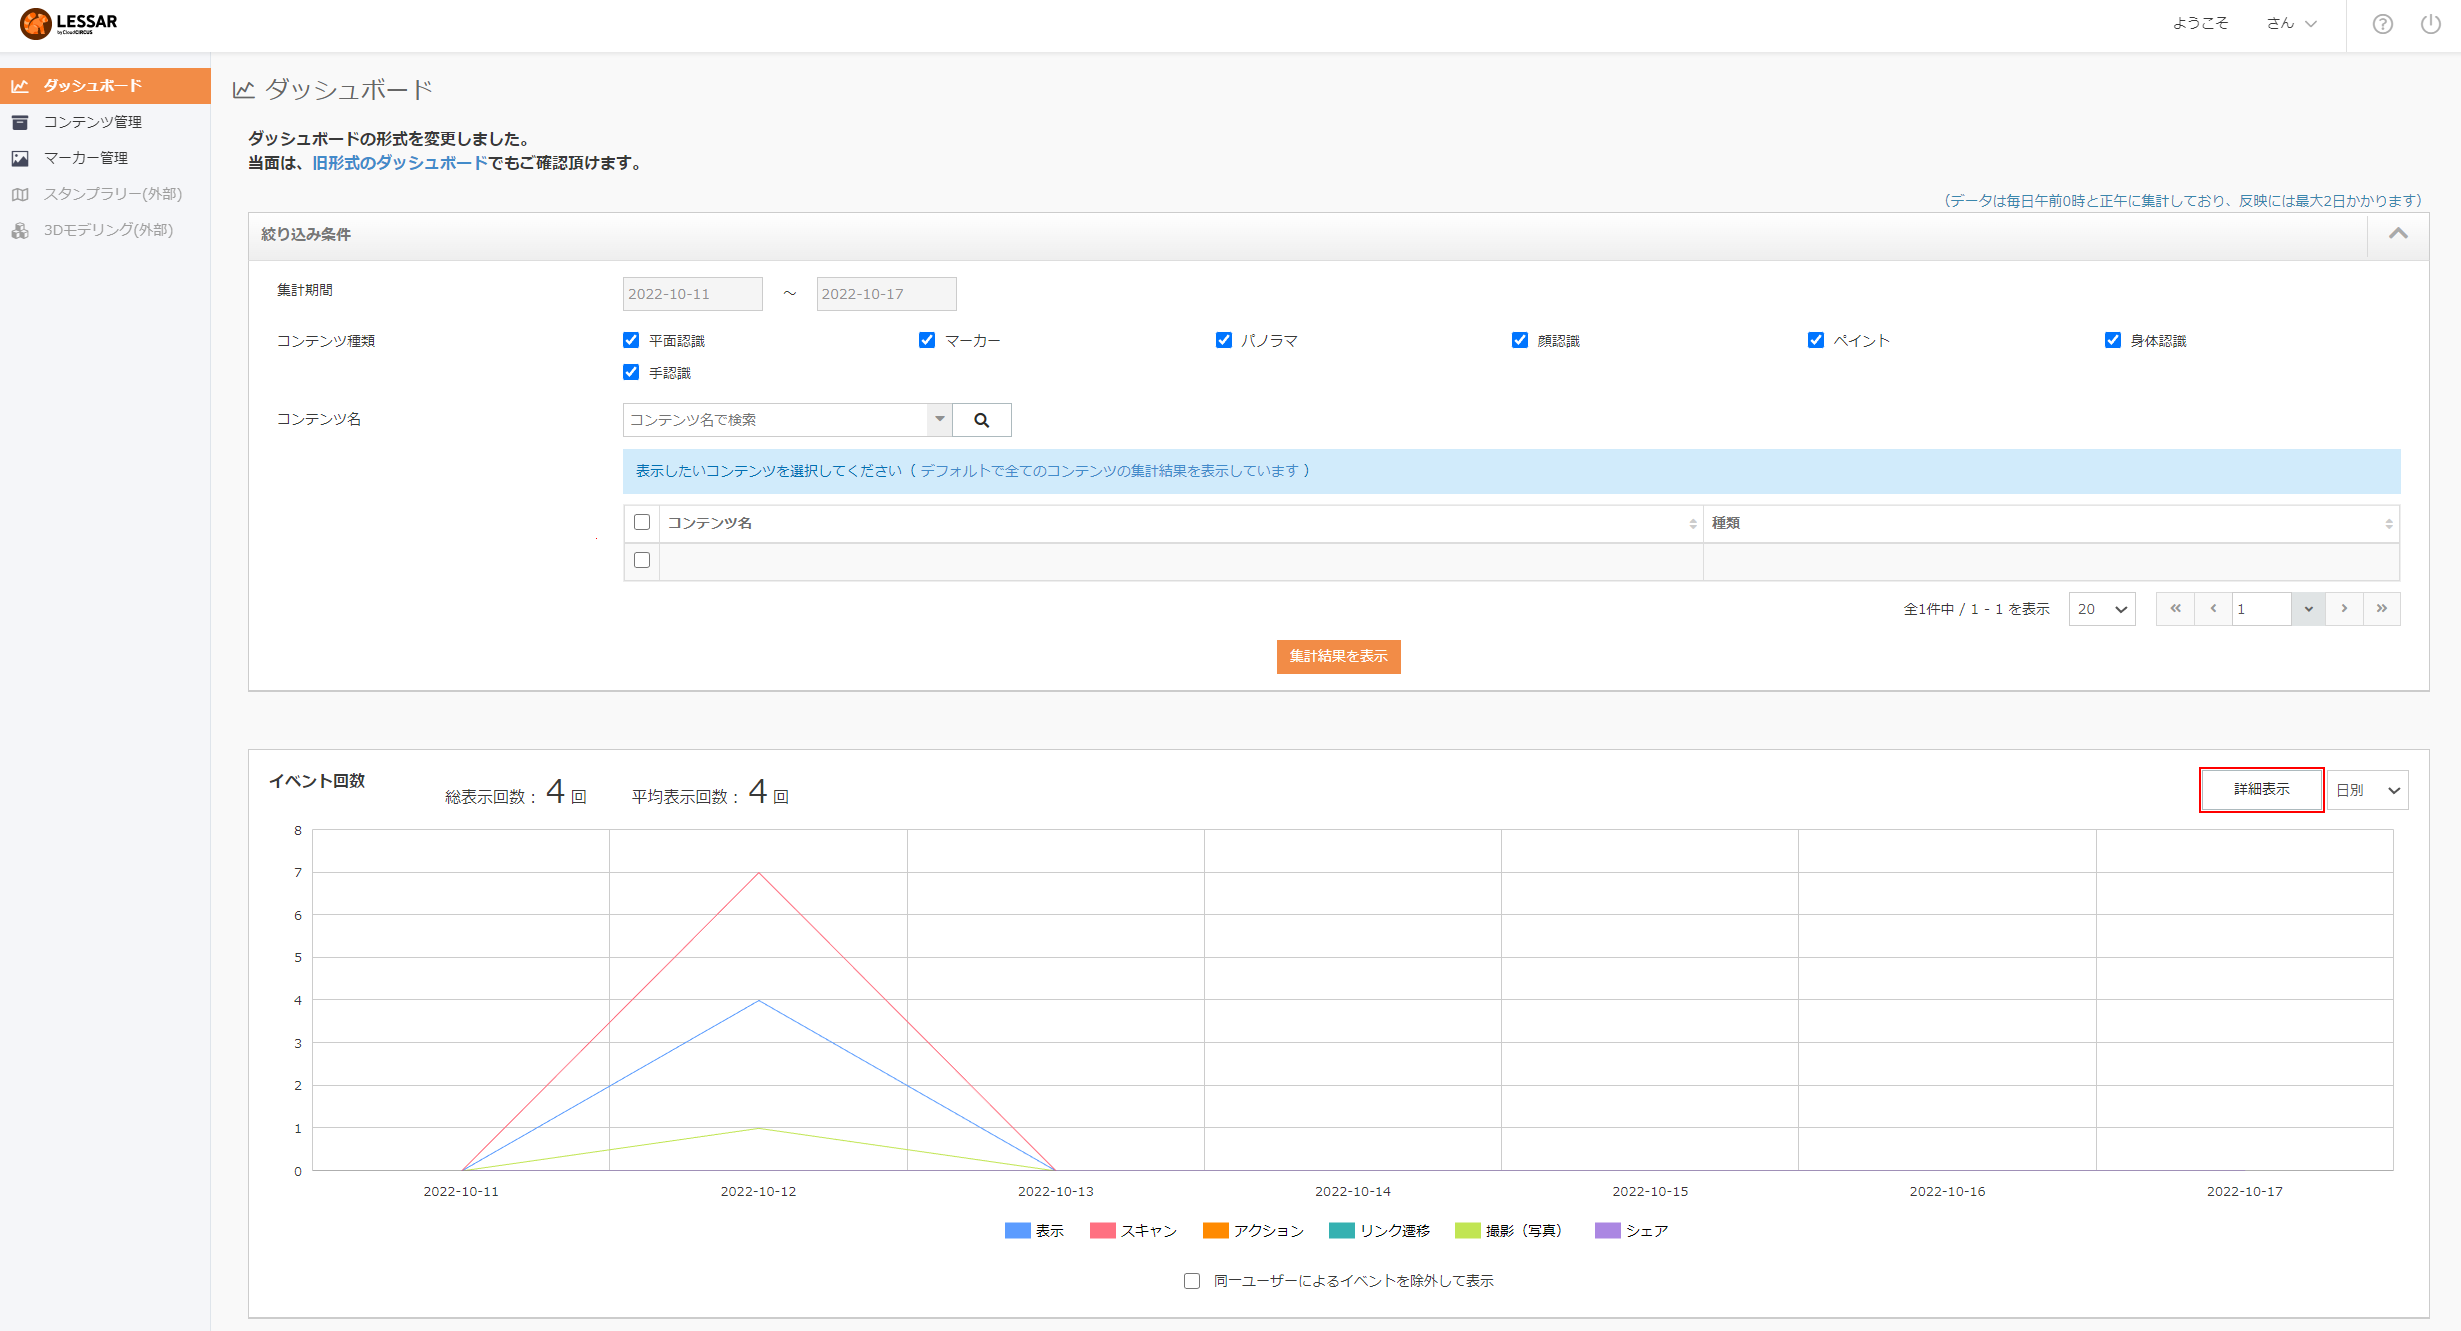
Task: Open the 日別 period dropdown
Action: coord(2367,790)
